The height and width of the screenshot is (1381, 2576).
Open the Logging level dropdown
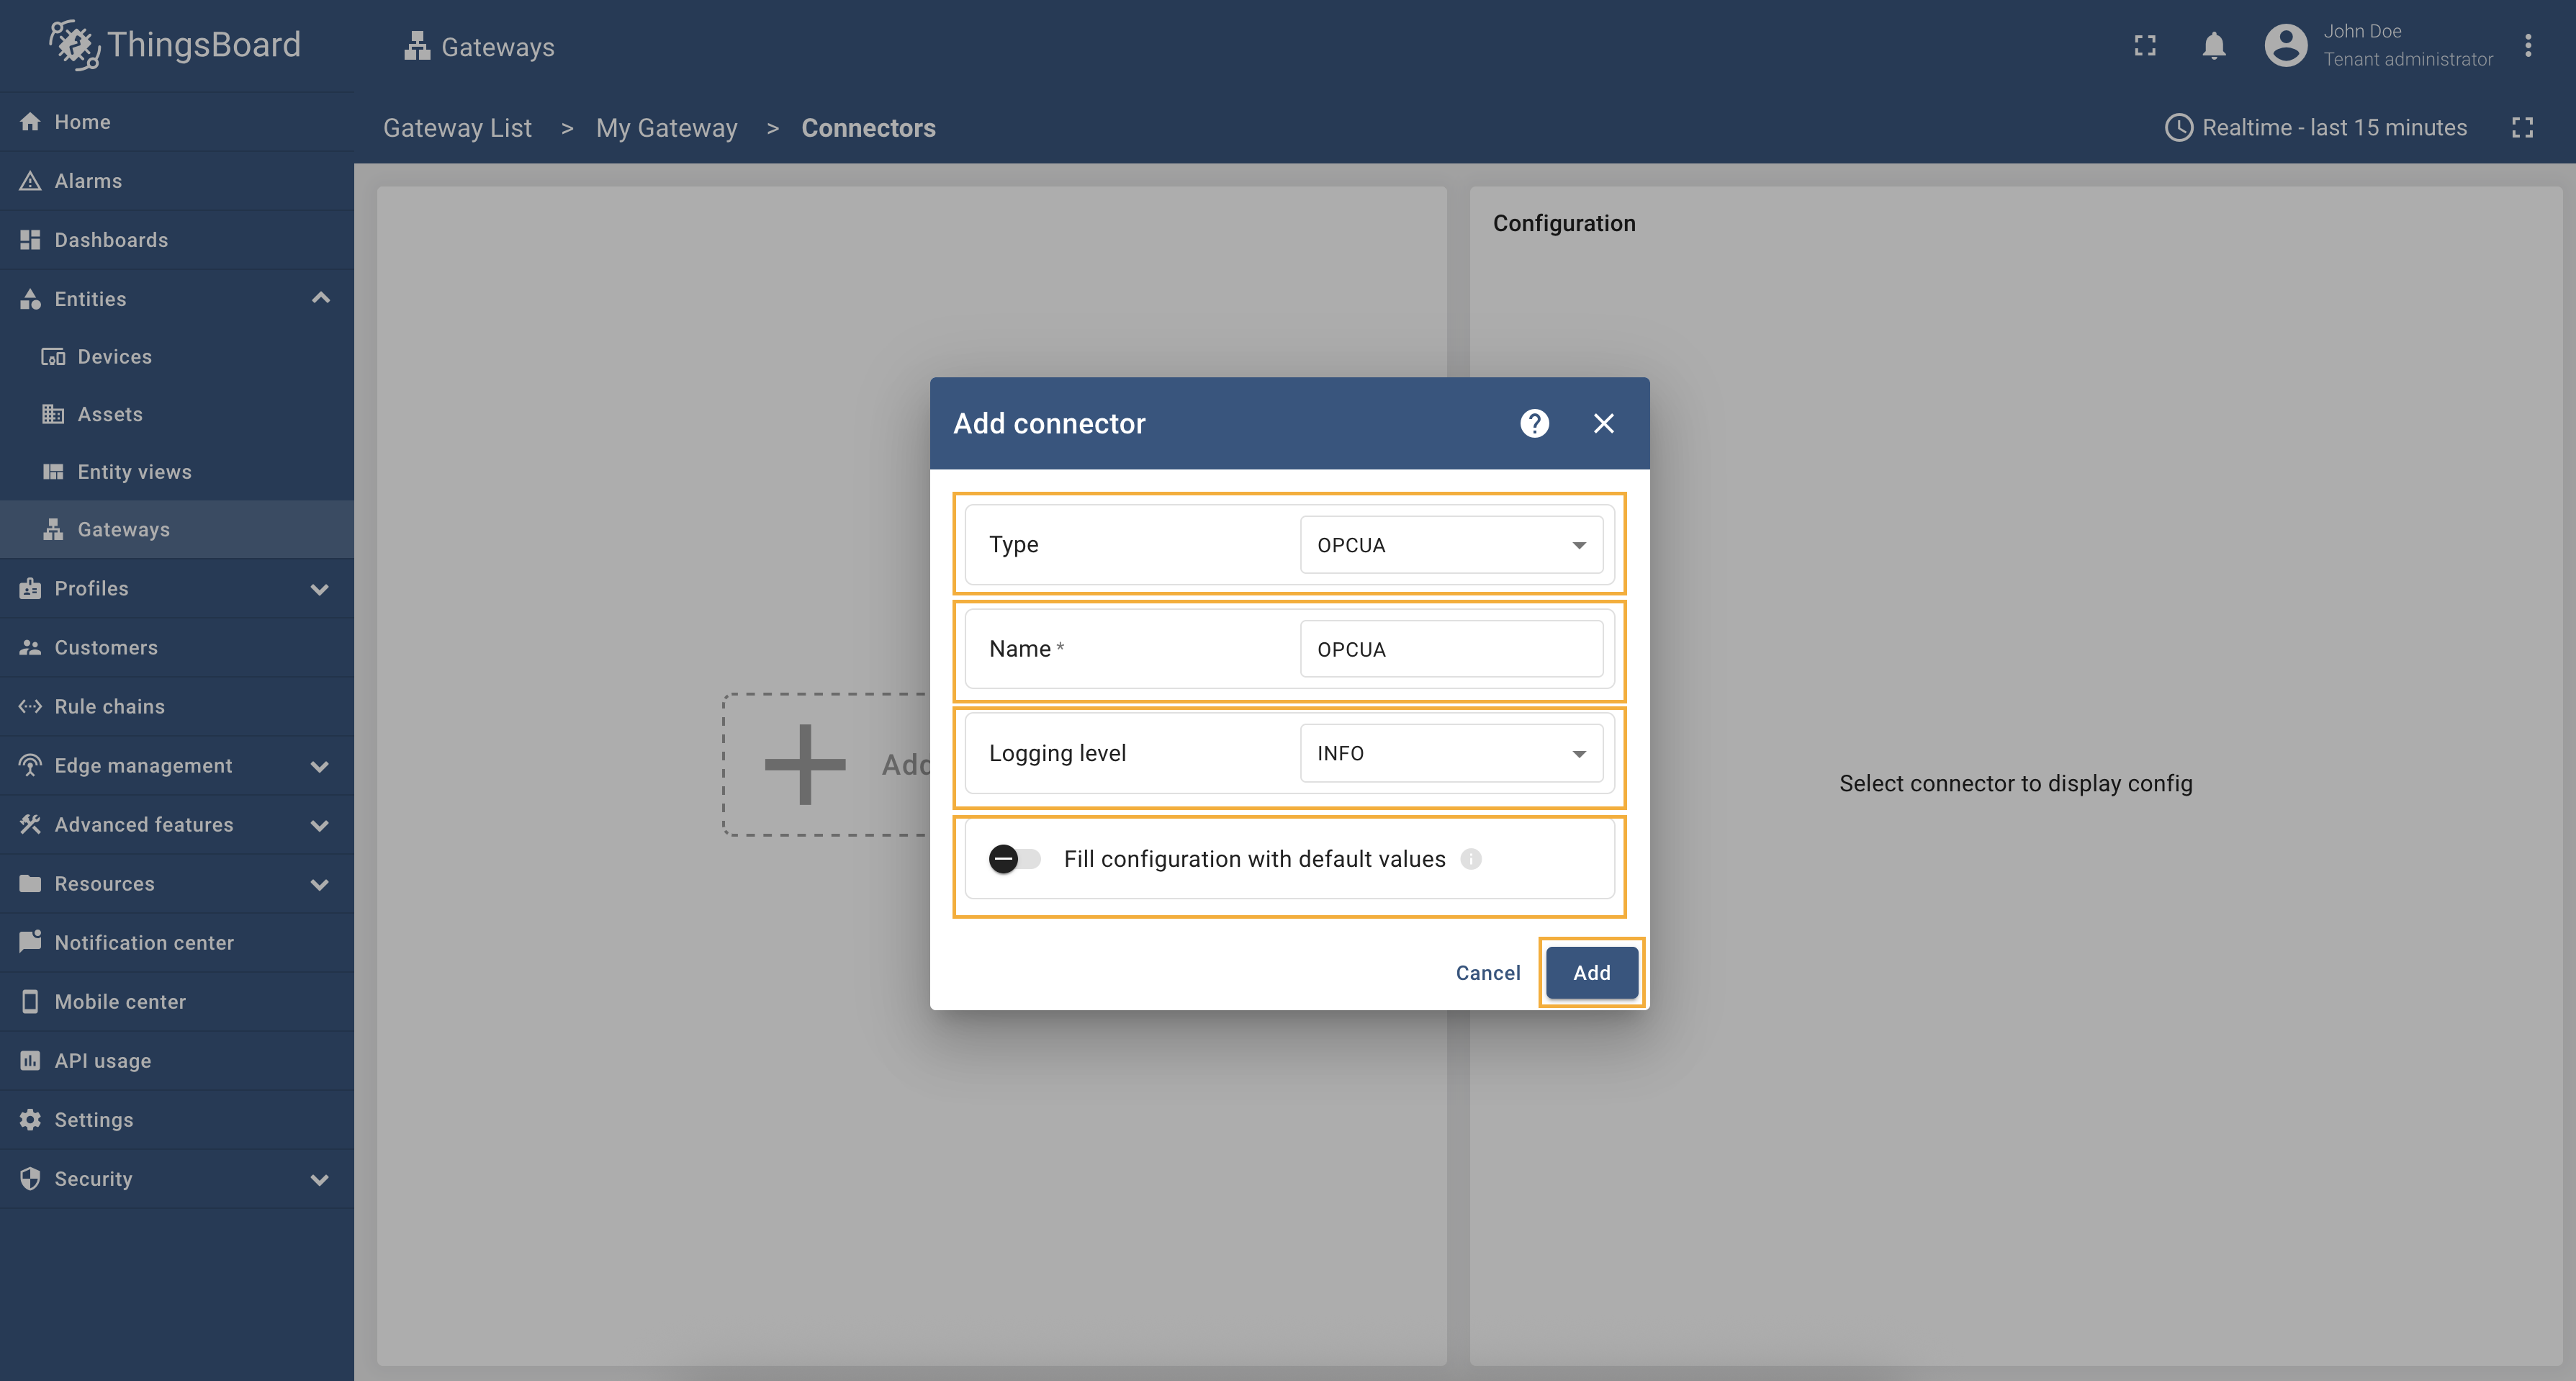click(1450, 753)
